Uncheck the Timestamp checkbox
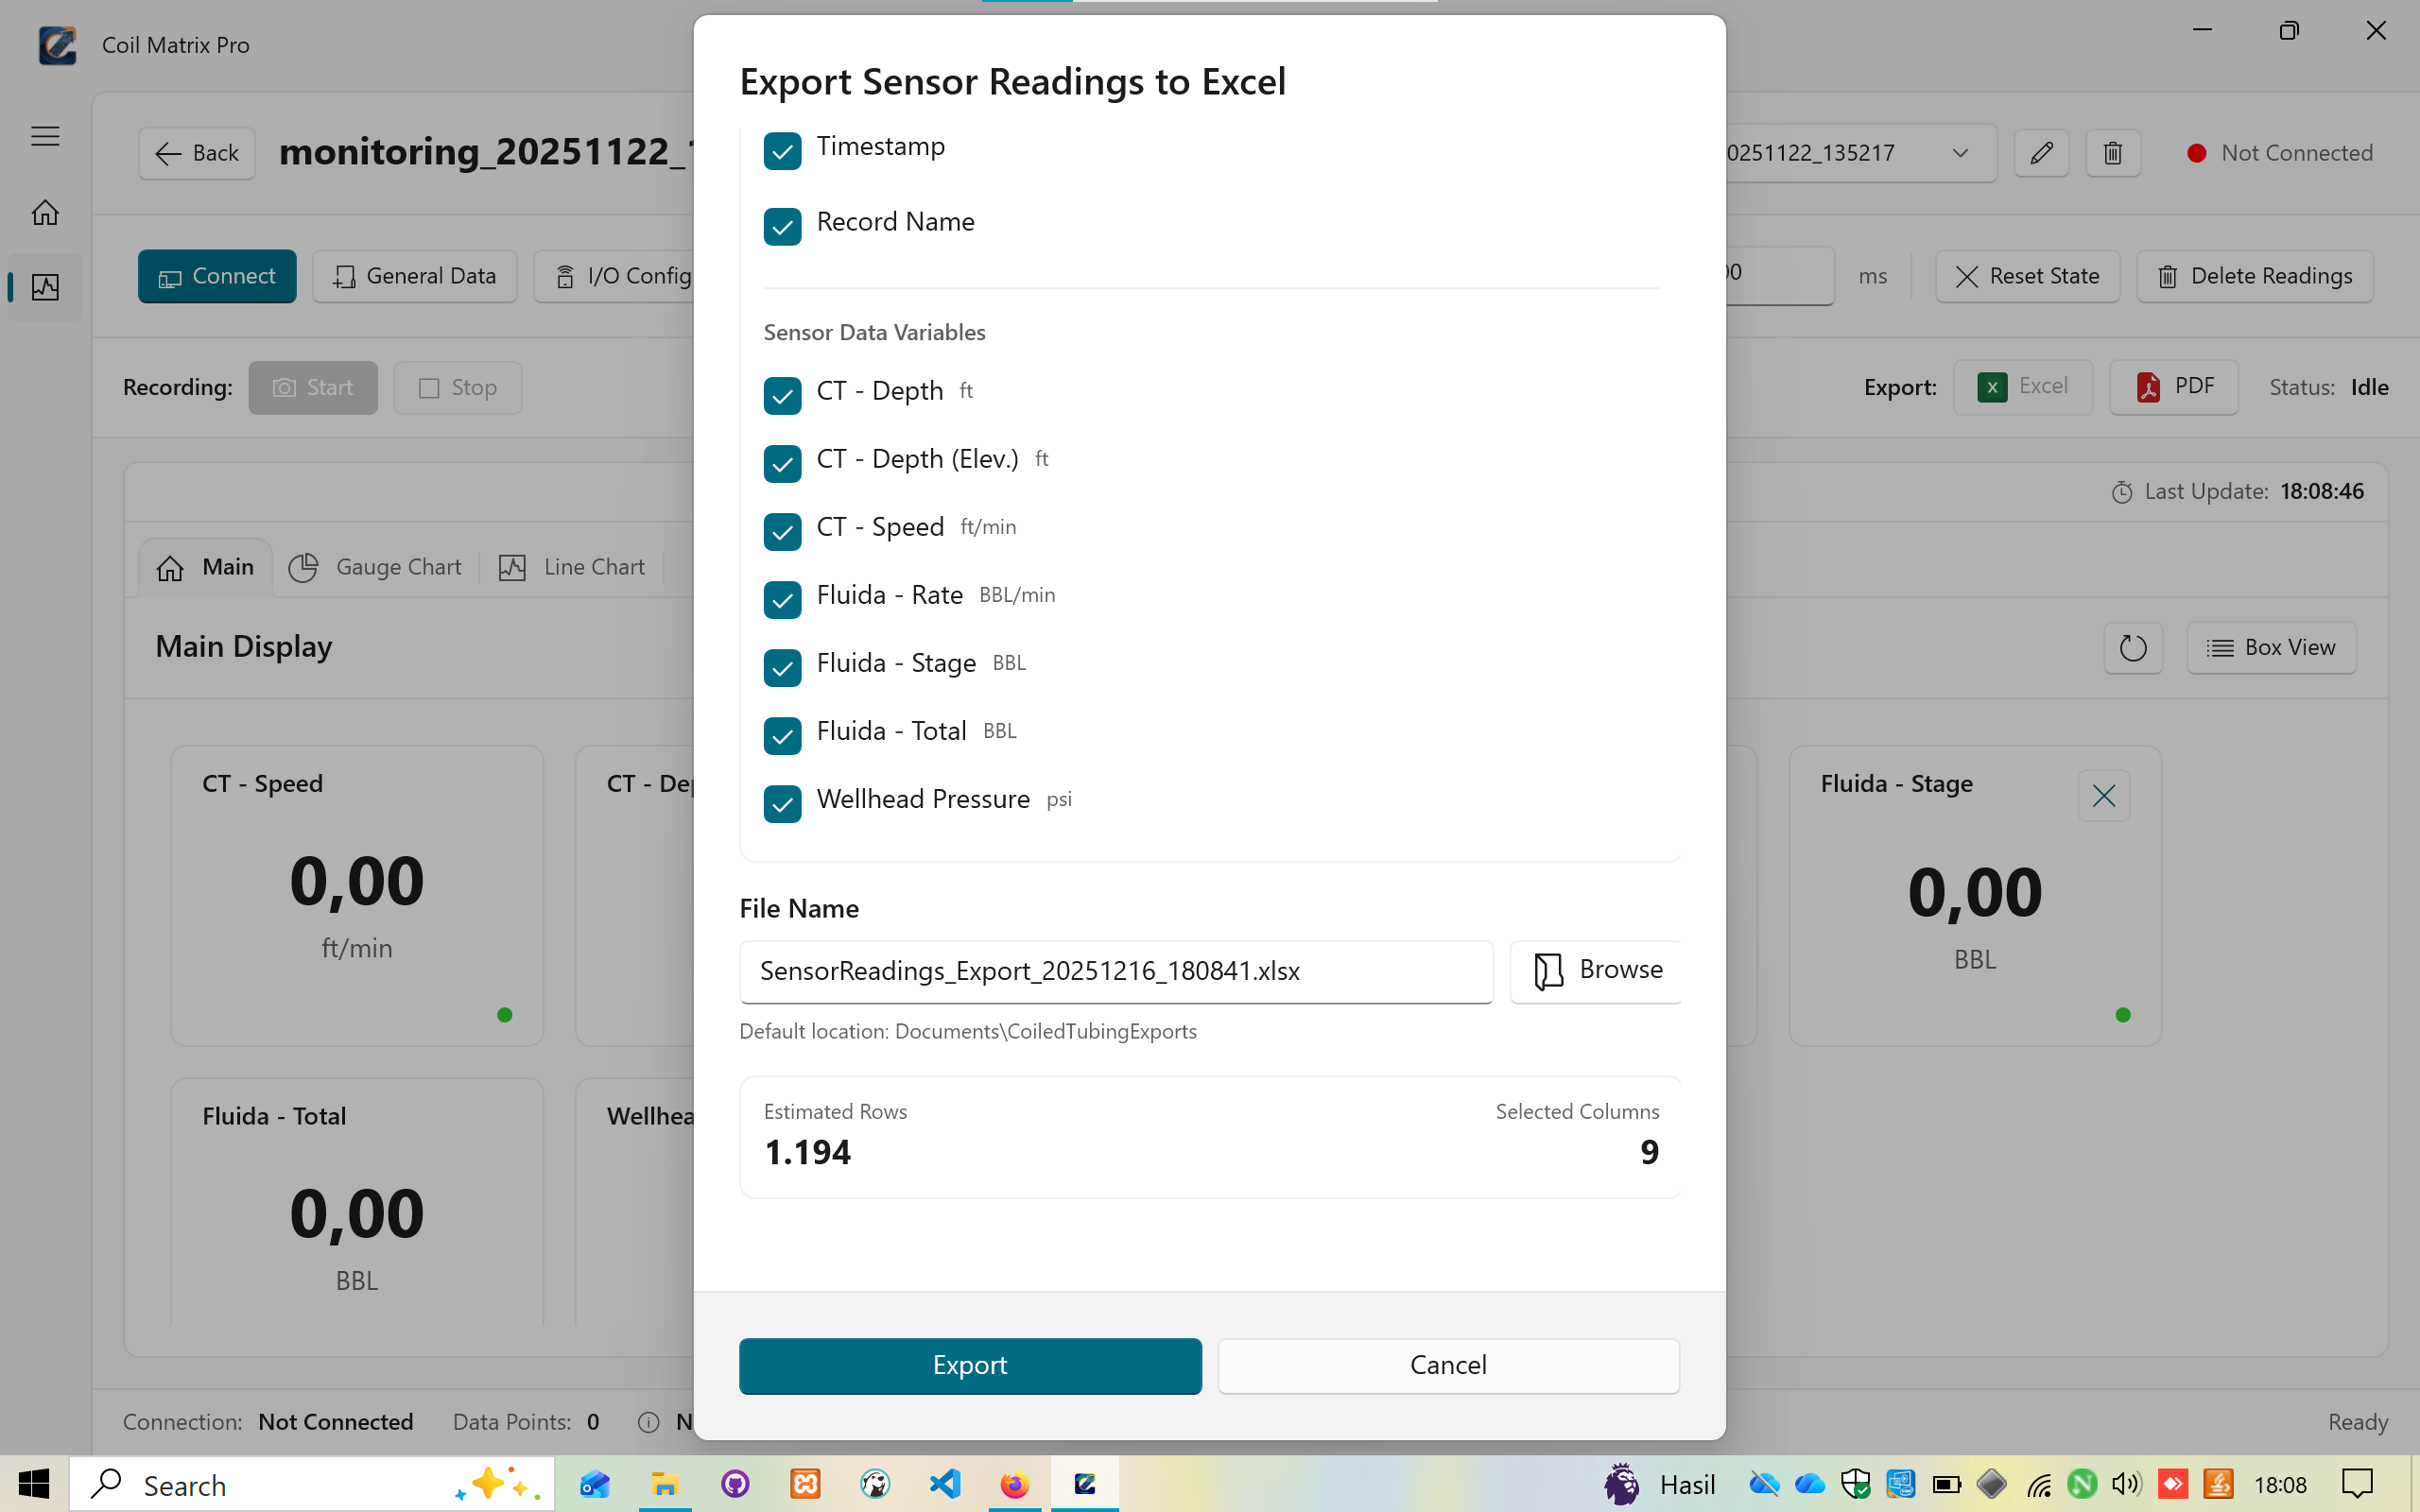Screen dimensions: 2420x1512 coord(782,150)
